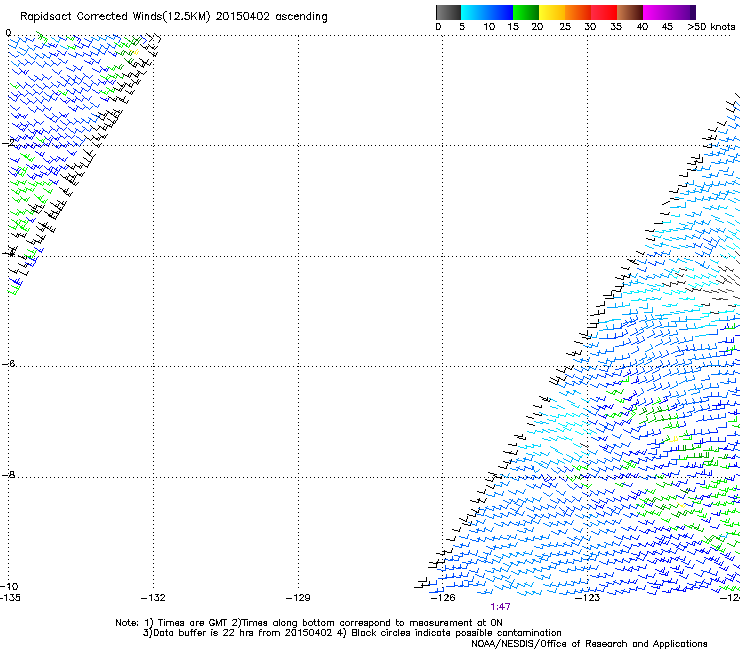Click latitude label '-10'

tap(10, 586)
